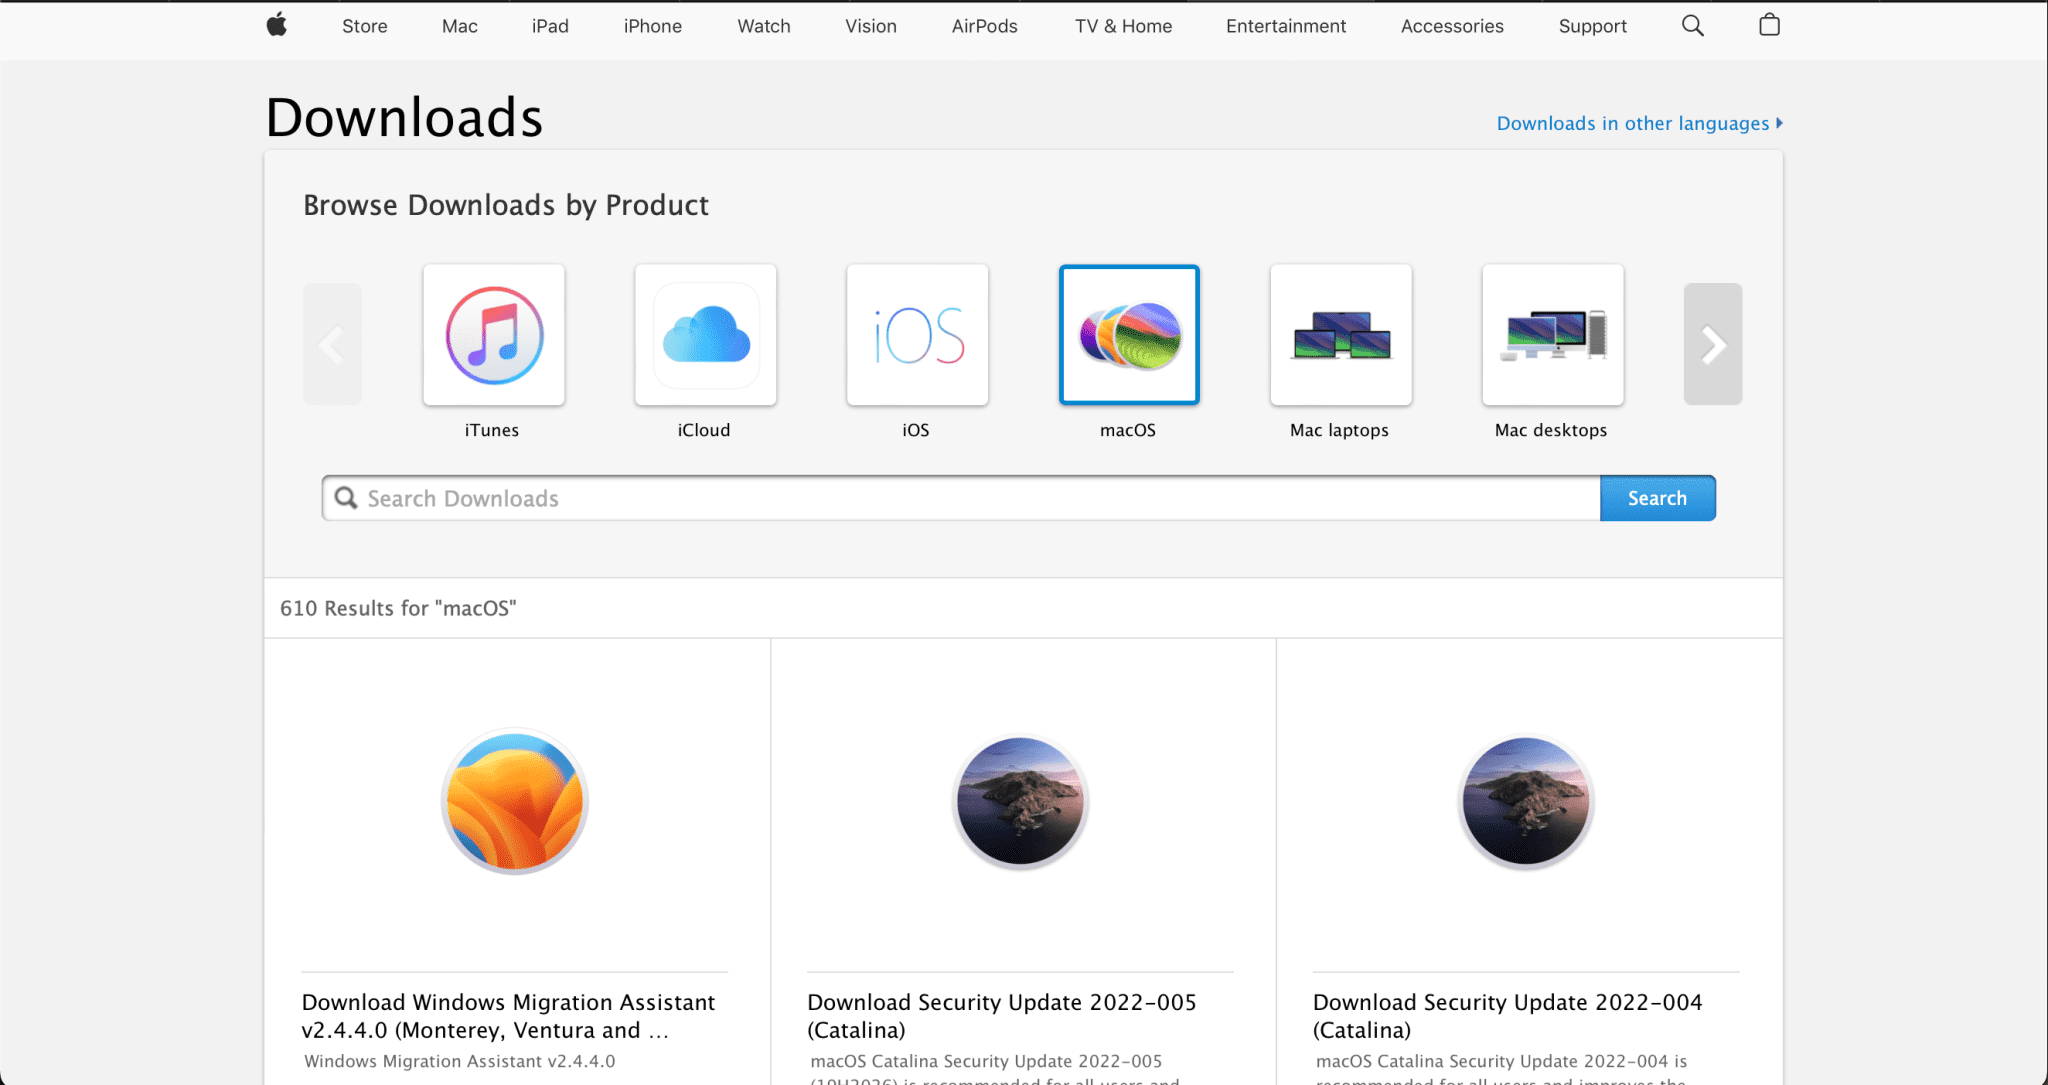The image size is (2048, 1085).
Task: Open Download Security Update 2022-005 (Catalina)
Action: (x=1001, y=1016)
